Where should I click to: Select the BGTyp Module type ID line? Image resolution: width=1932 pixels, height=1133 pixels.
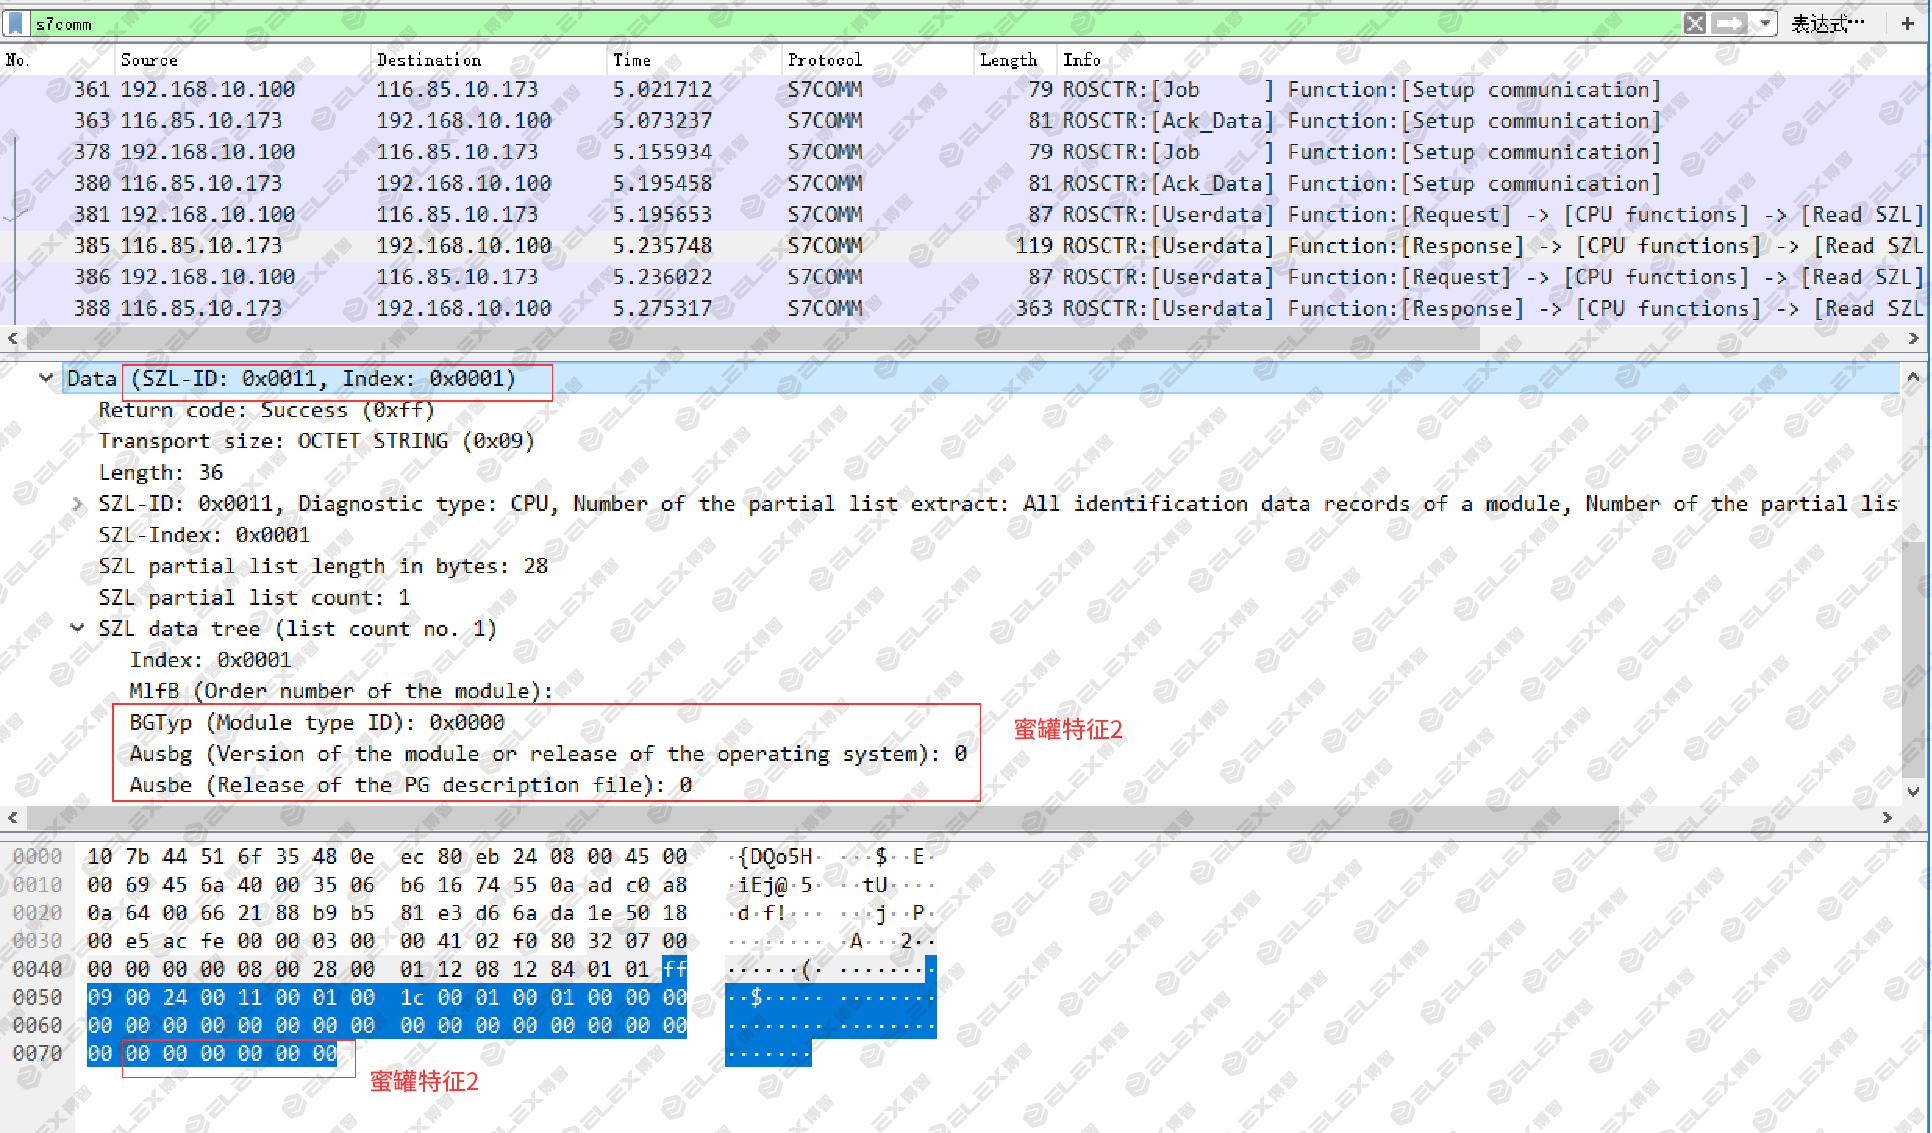coord(317,722)
